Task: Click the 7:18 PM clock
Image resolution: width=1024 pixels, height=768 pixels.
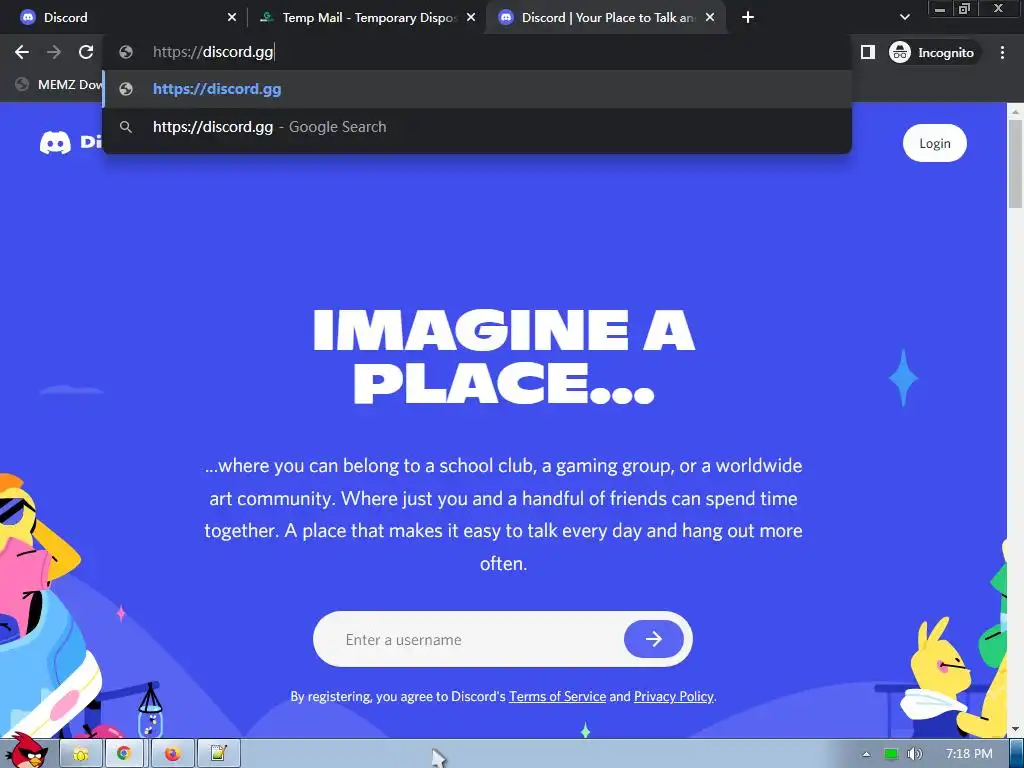Action: pyautogui.click(x=969, y=754)
